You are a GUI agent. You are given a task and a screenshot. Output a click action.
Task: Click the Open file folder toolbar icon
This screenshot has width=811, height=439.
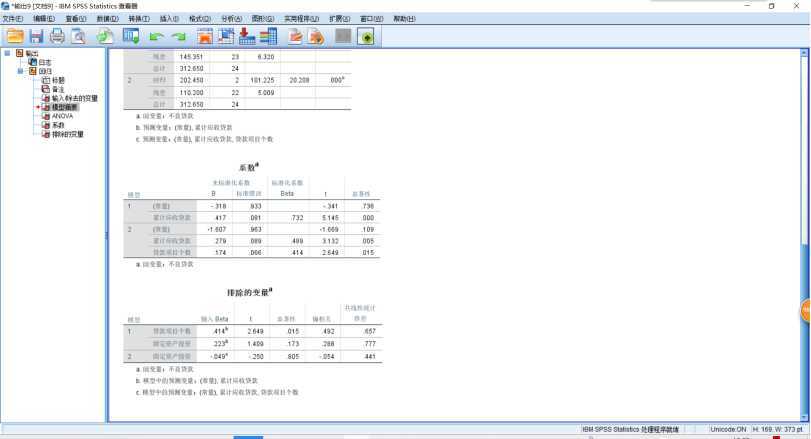click(15, 36)
